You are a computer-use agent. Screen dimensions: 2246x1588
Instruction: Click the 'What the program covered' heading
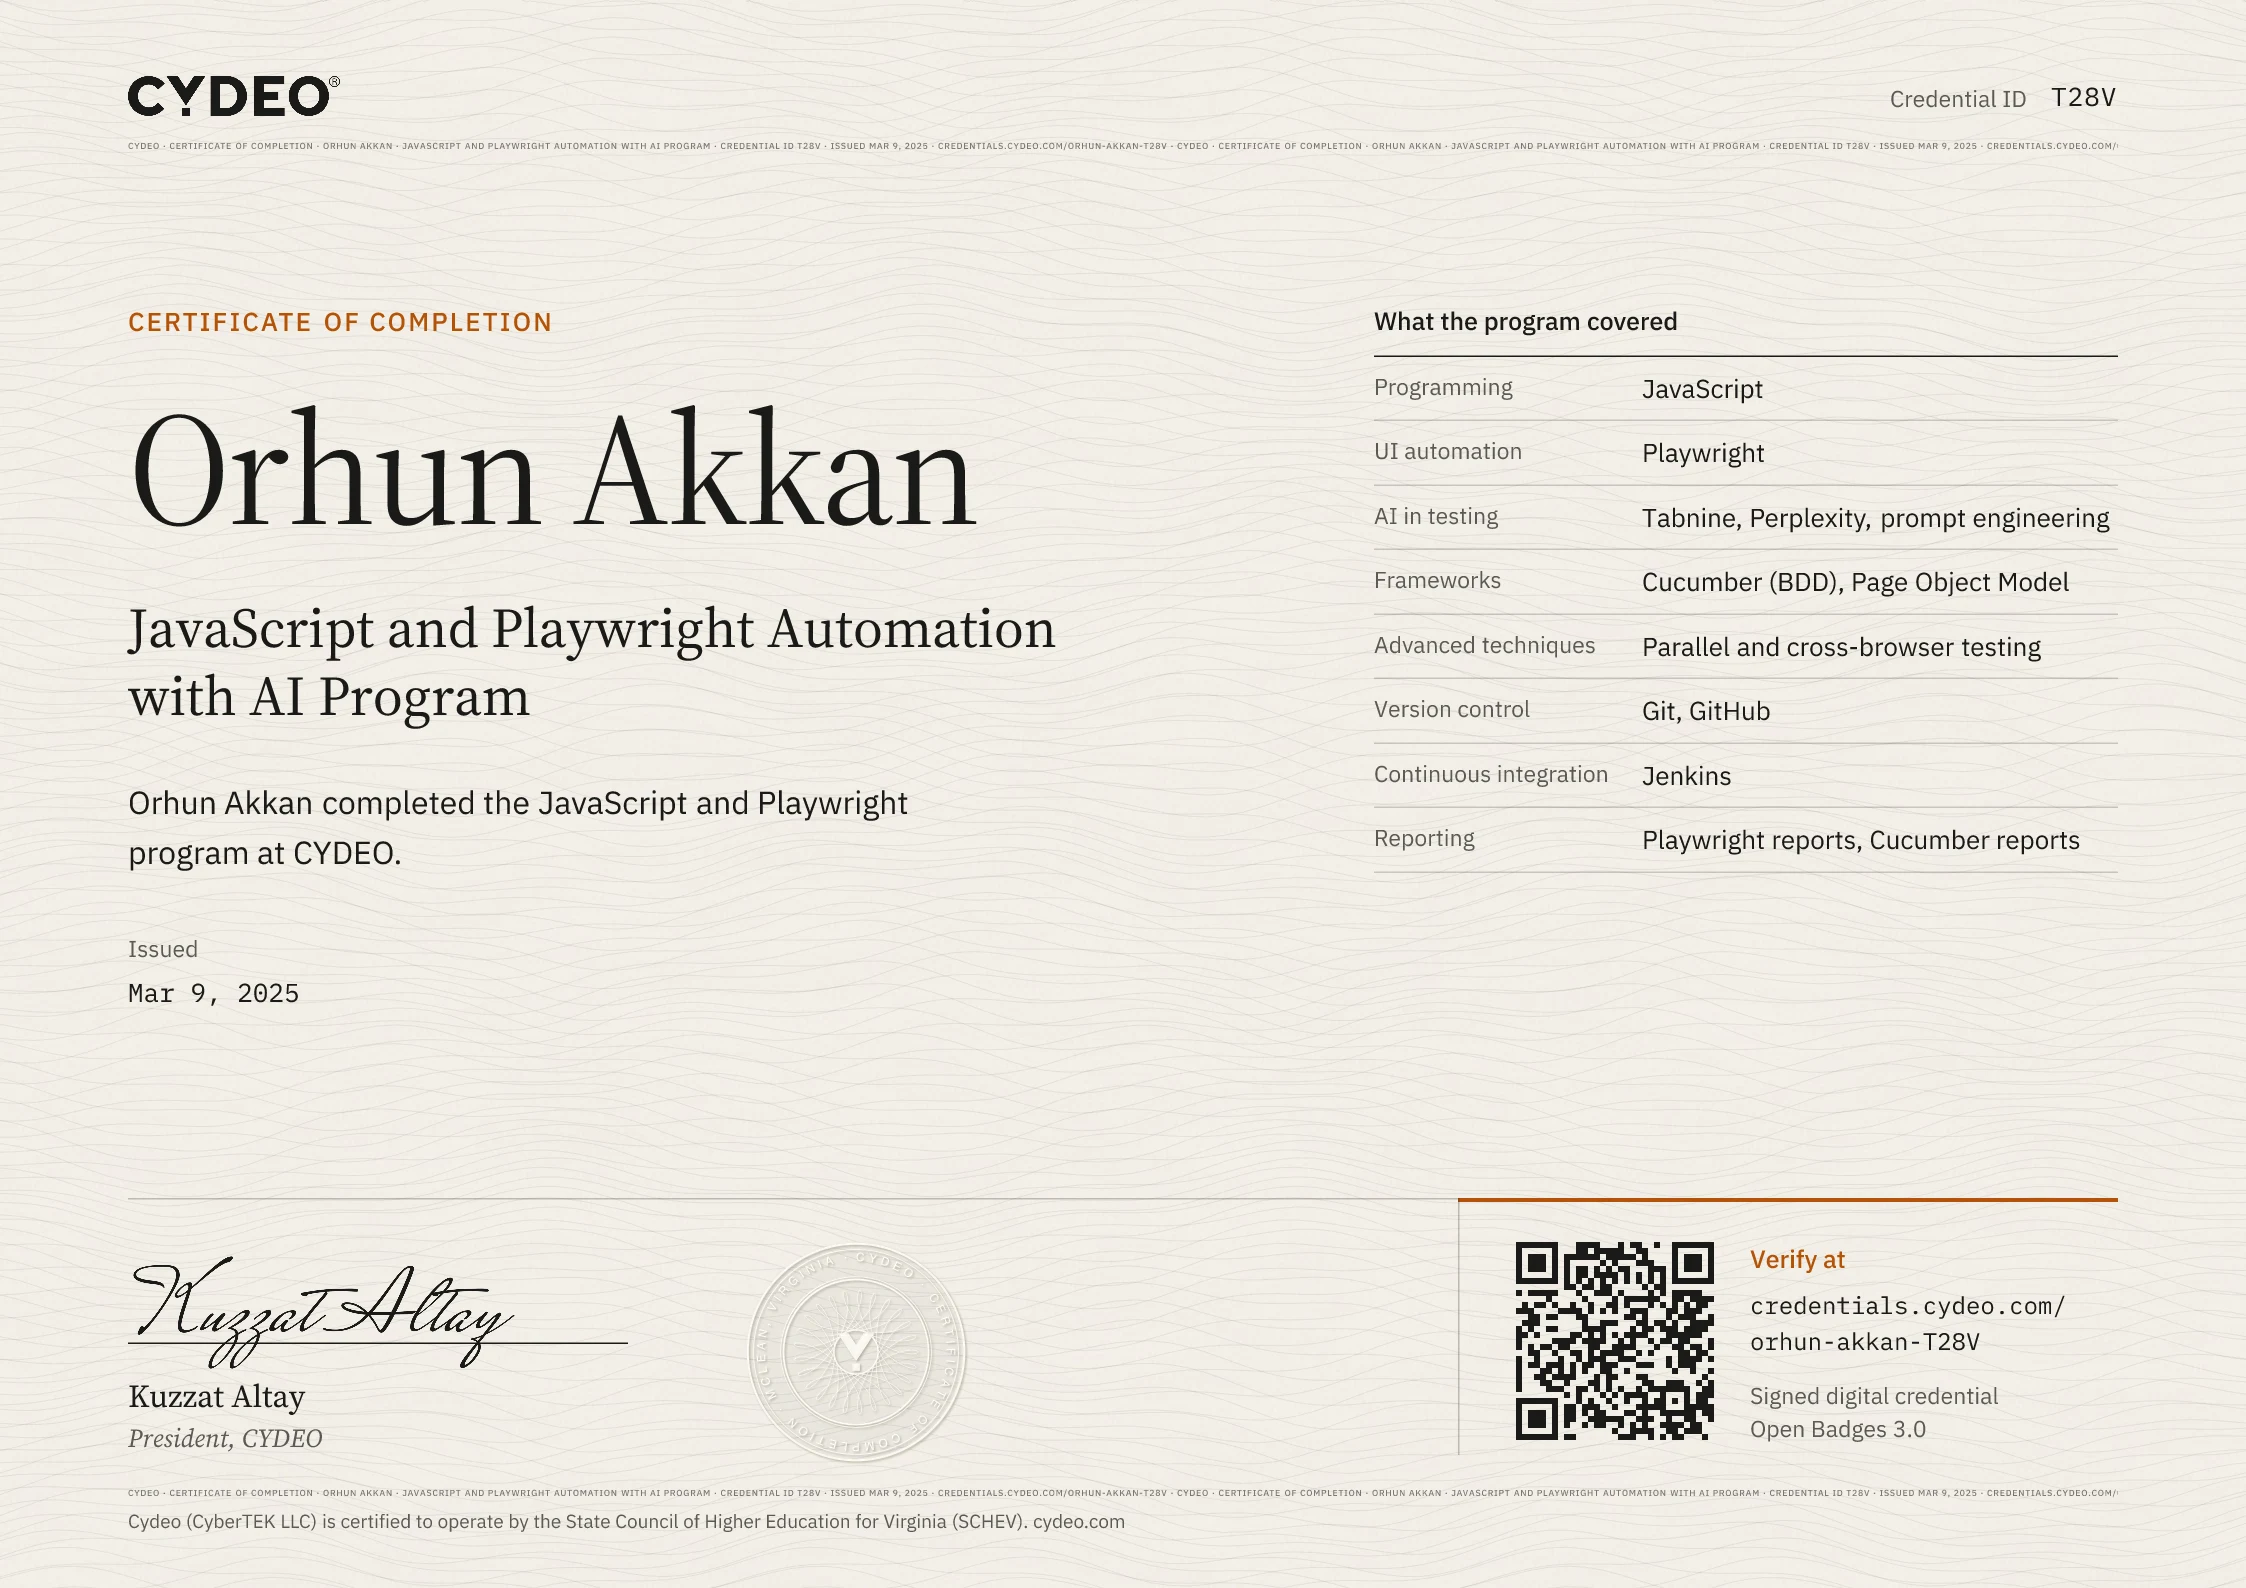pos(1525,321)
